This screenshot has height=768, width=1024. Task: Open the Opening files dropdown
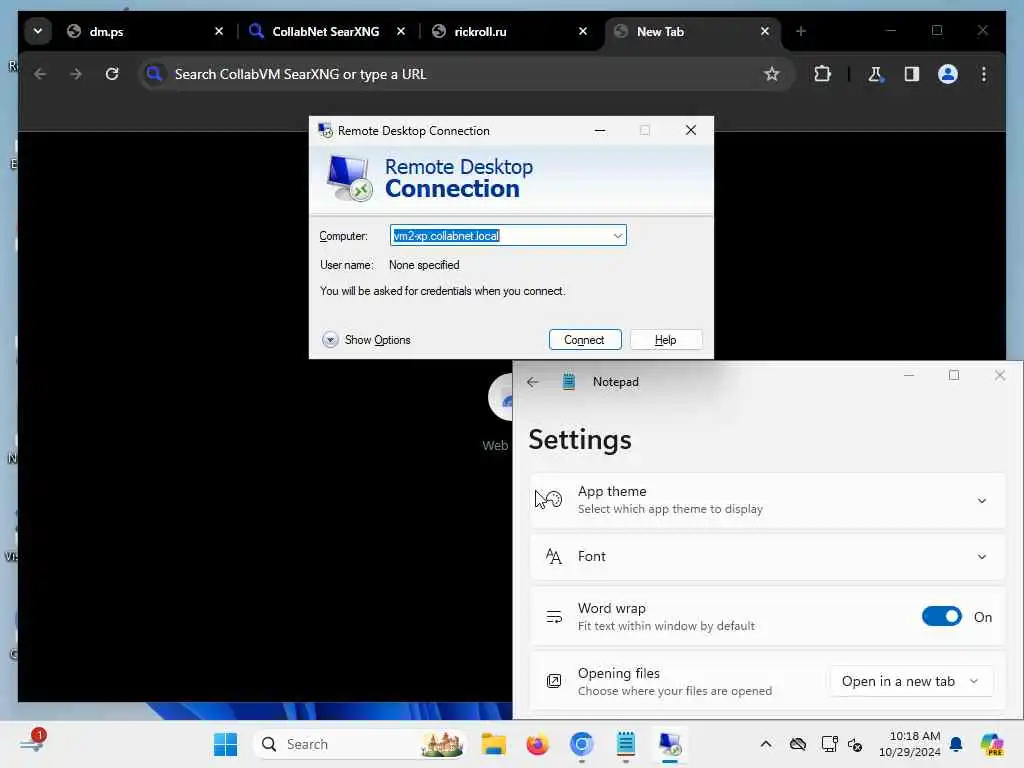click(912, 681)
